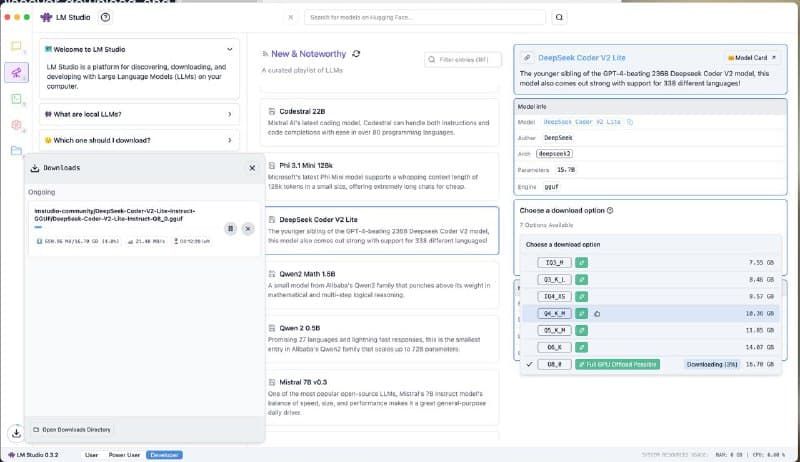Open My Models folder sidebar icon
800x462 pixels.
click(16, 150)
